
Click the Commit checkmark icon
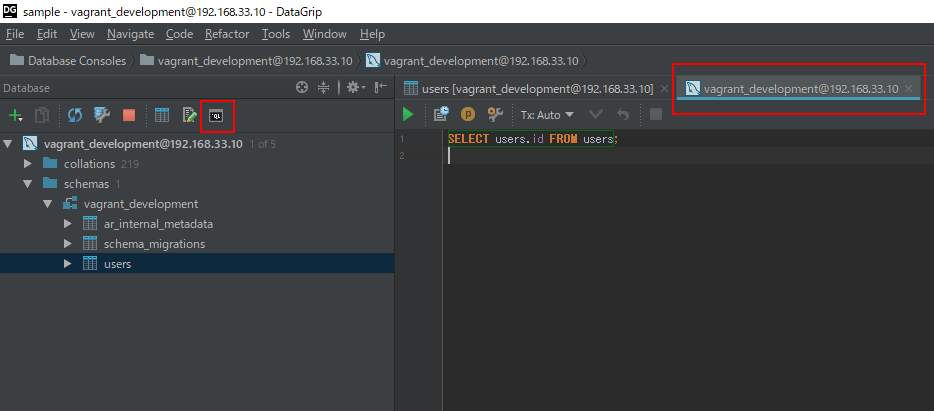(596, 114)
